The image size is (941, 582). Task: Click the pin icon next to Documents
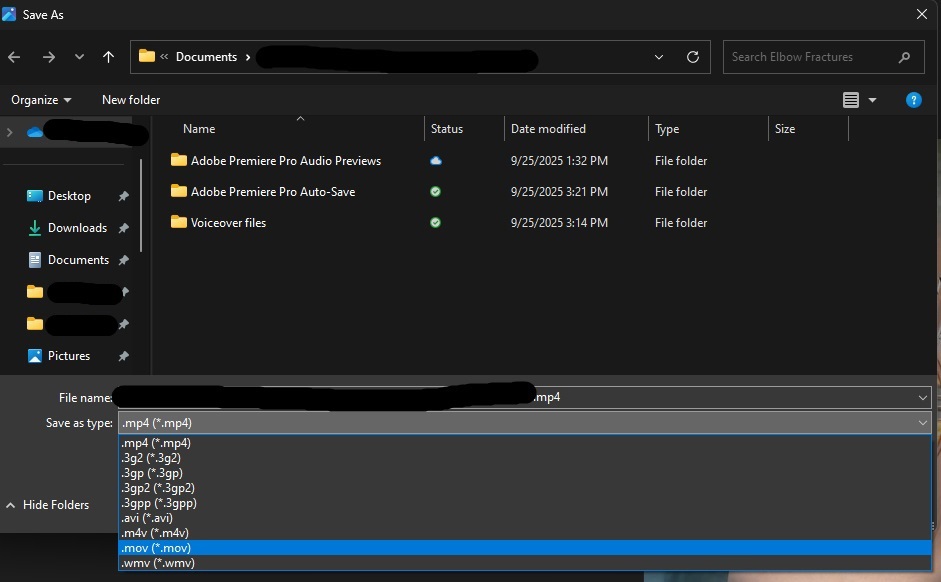[x=123, y=260]
